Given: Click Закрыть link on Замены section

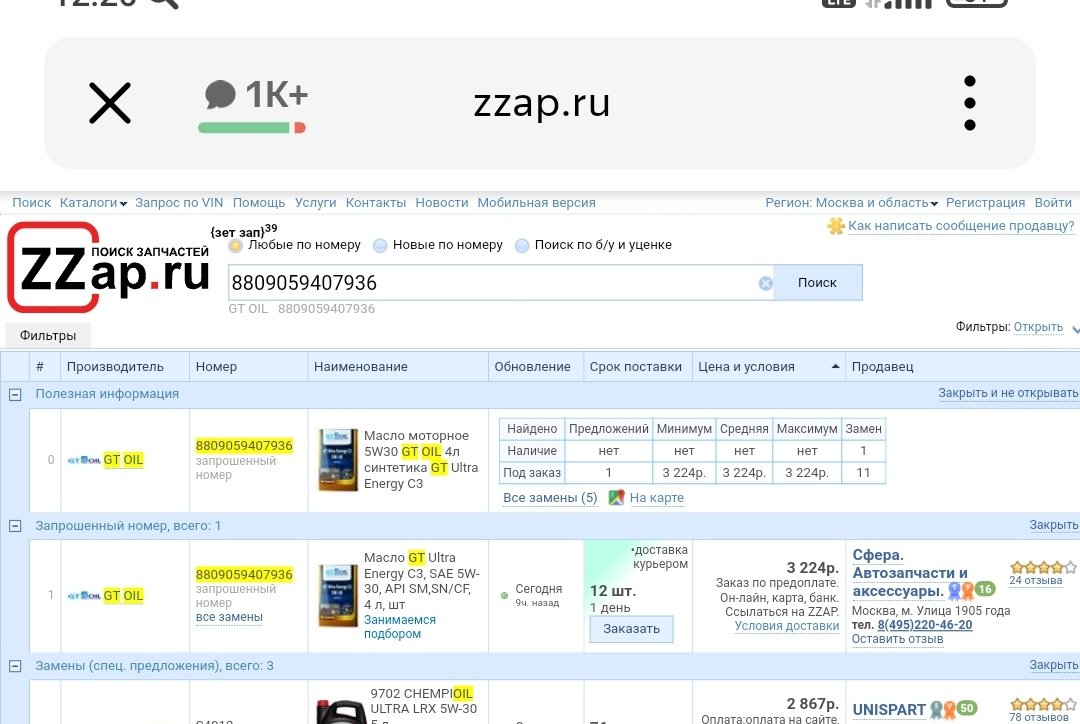Looking at the screenshot, I should pos(1054,665).
